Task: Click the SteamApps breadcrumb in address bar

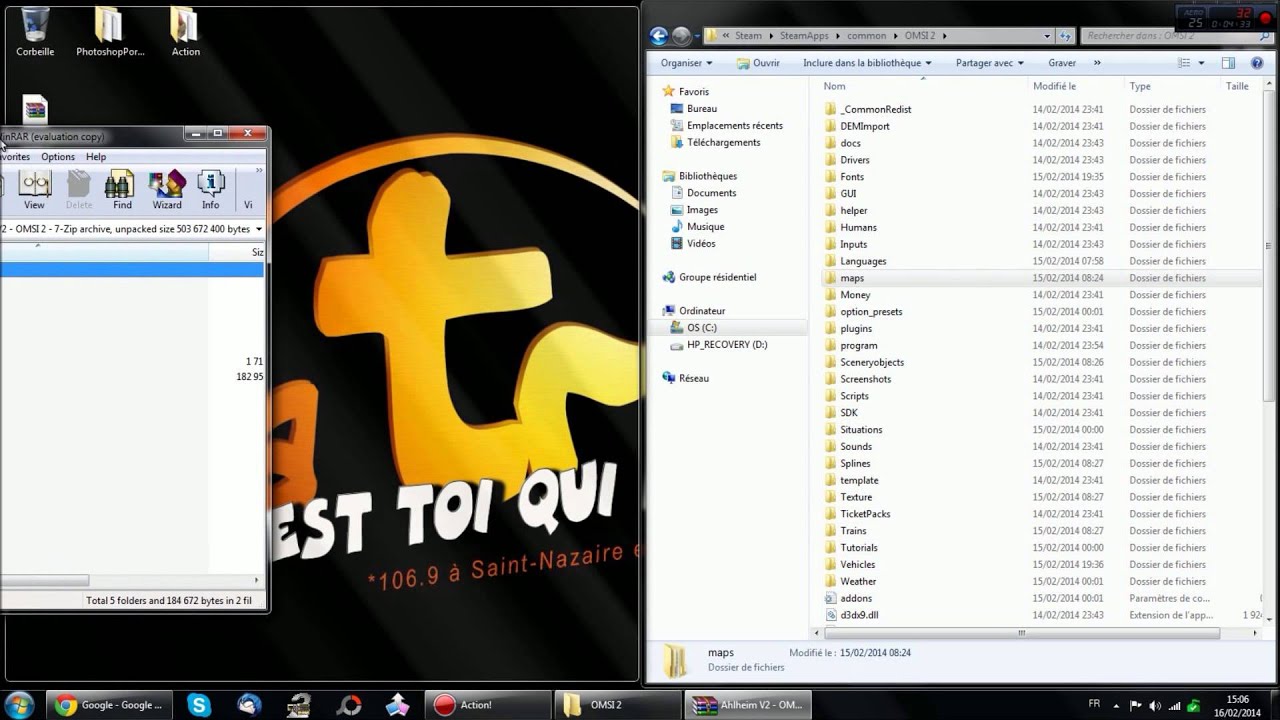Action: [804, 36]
